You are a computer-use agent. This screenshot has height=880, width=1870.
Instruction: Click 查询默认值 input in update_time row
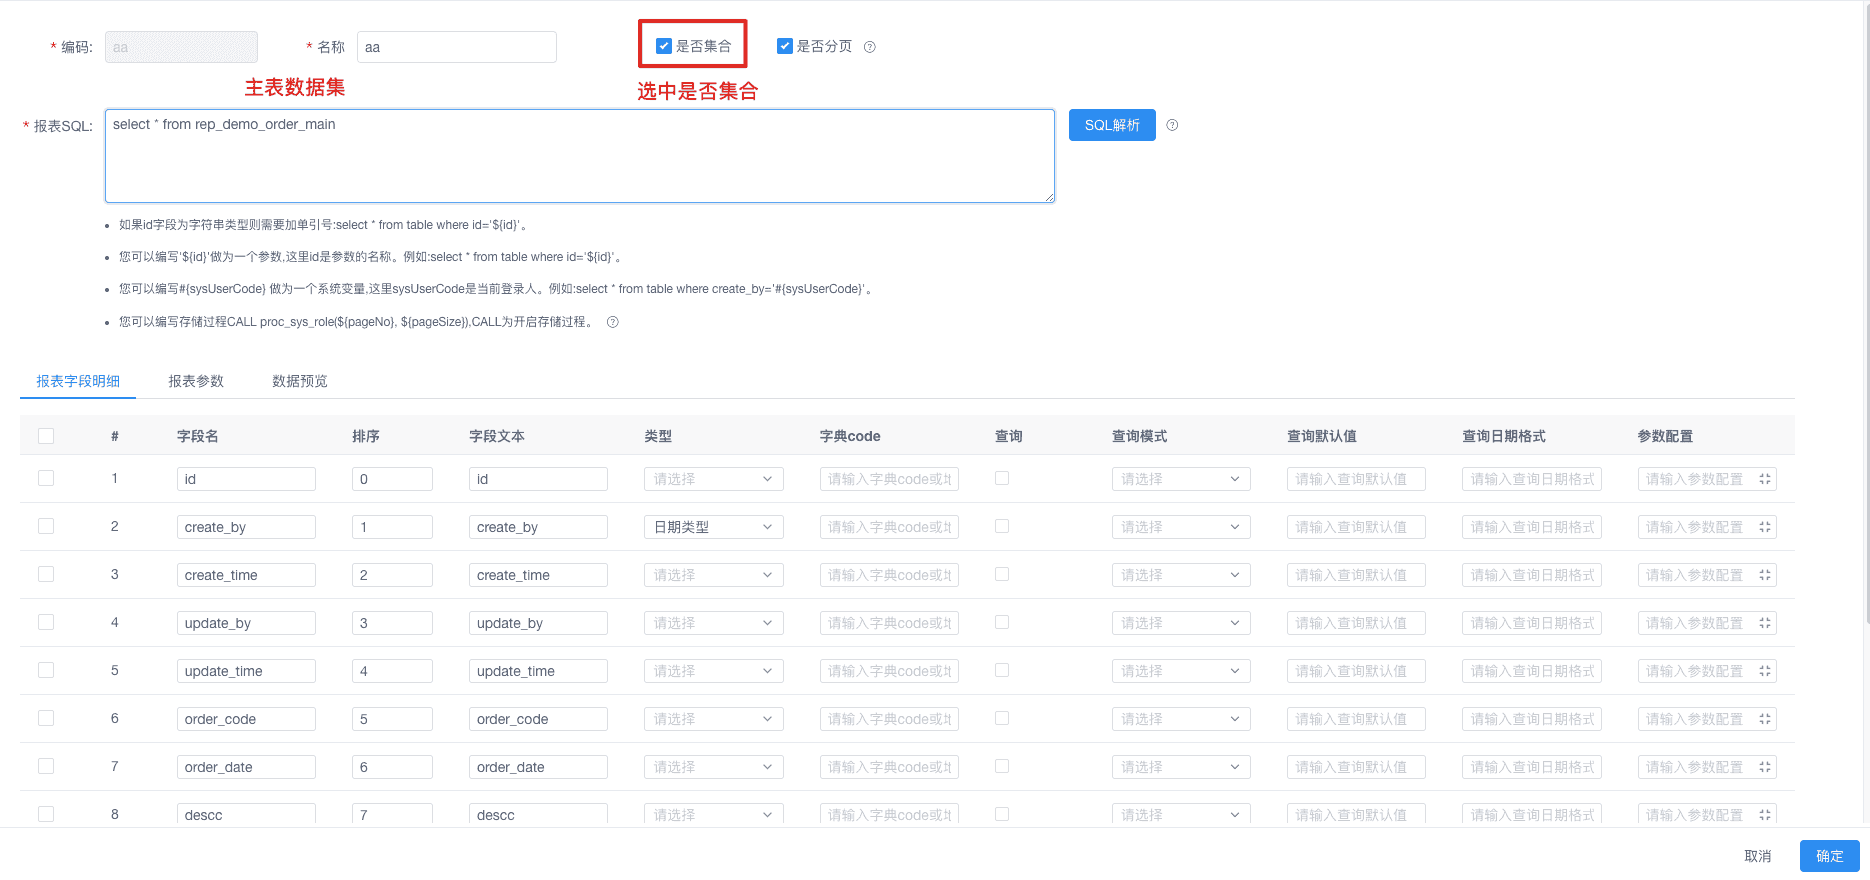point(1356,671)
